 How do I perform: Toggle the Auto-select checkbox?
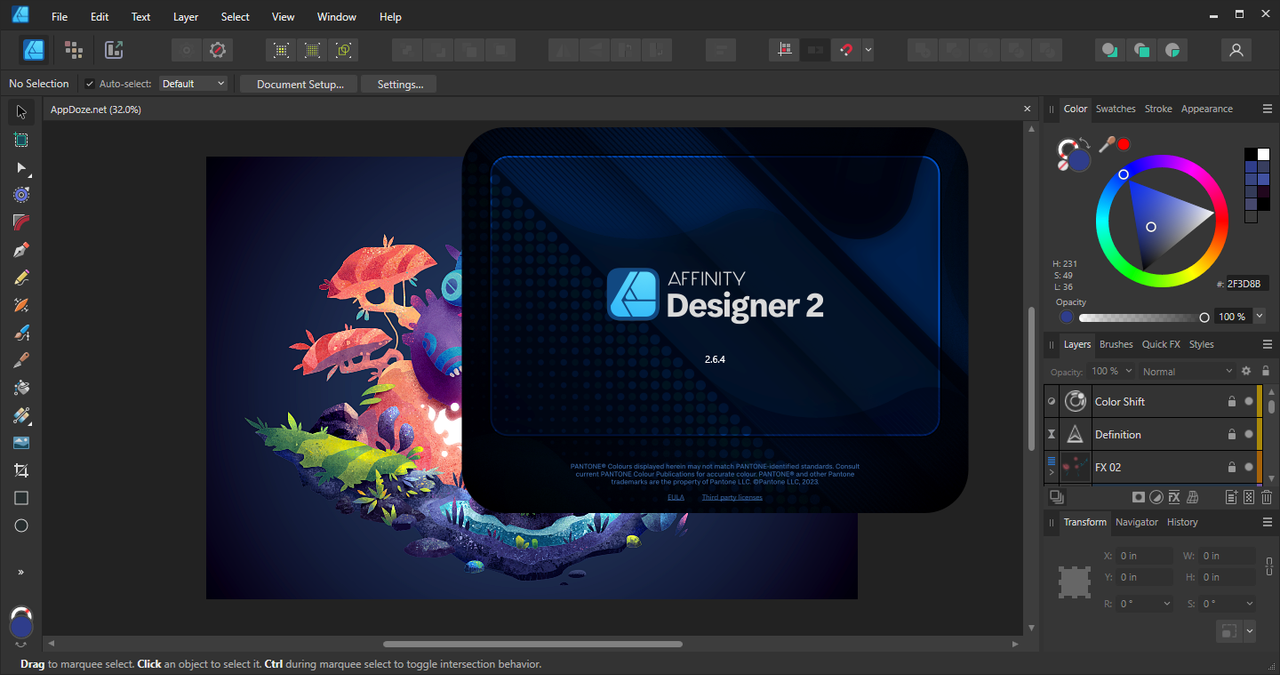click(90, 84)
